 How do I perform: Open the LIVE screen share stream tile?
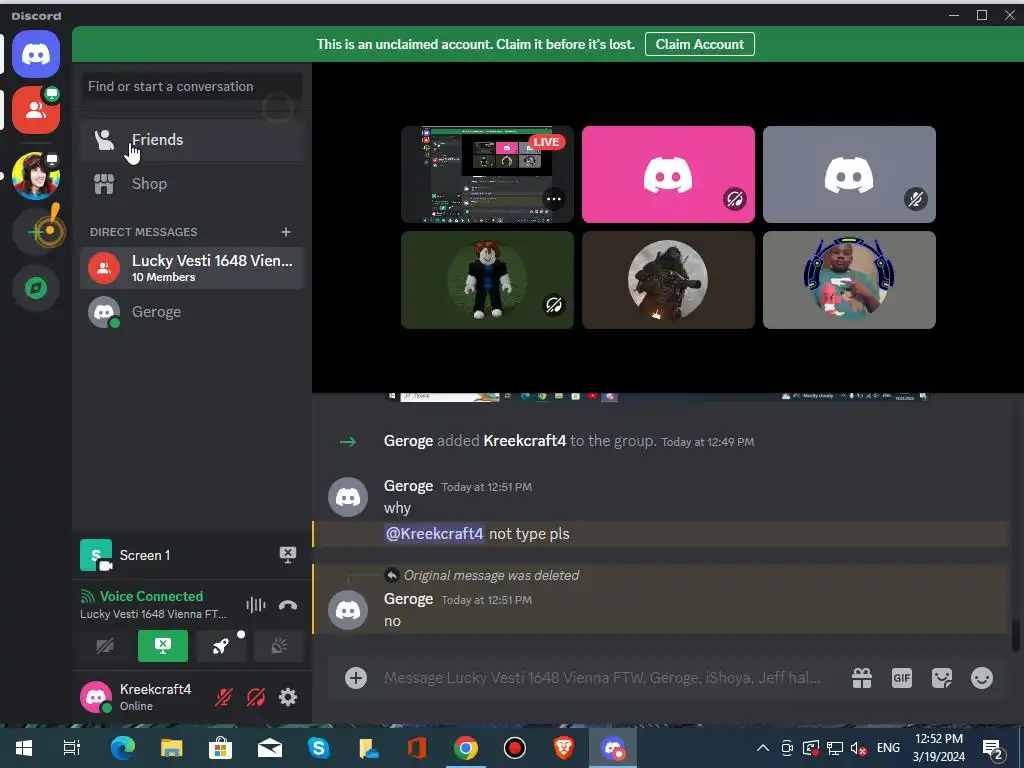(487, 174)
